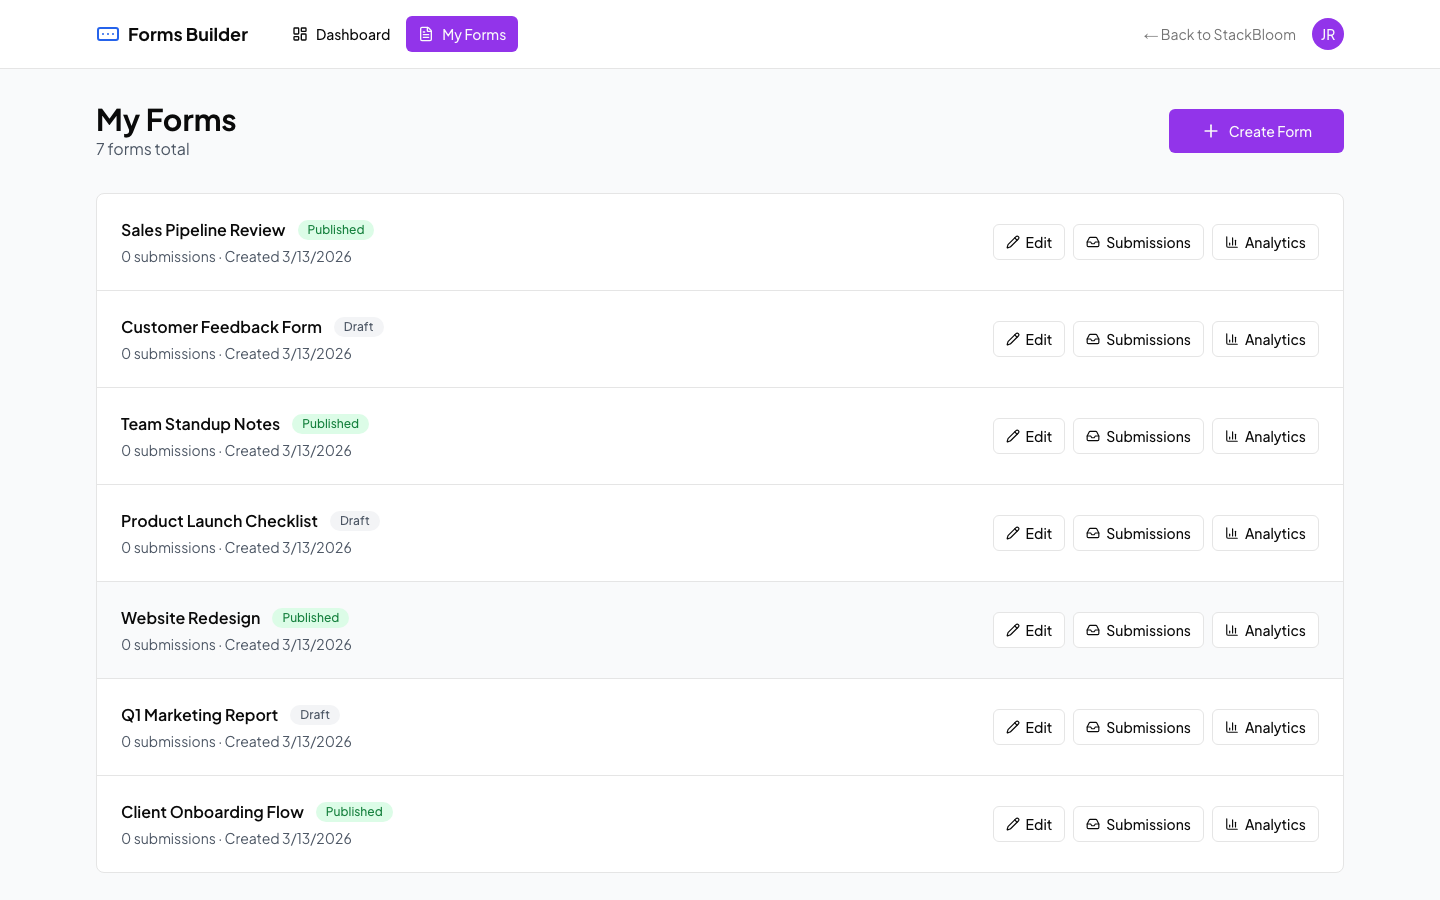The width and height of the screenshot is (1440, 900).
Task: Open Submissions for Sales Pipeline Review
Action: pos(1138,241)
